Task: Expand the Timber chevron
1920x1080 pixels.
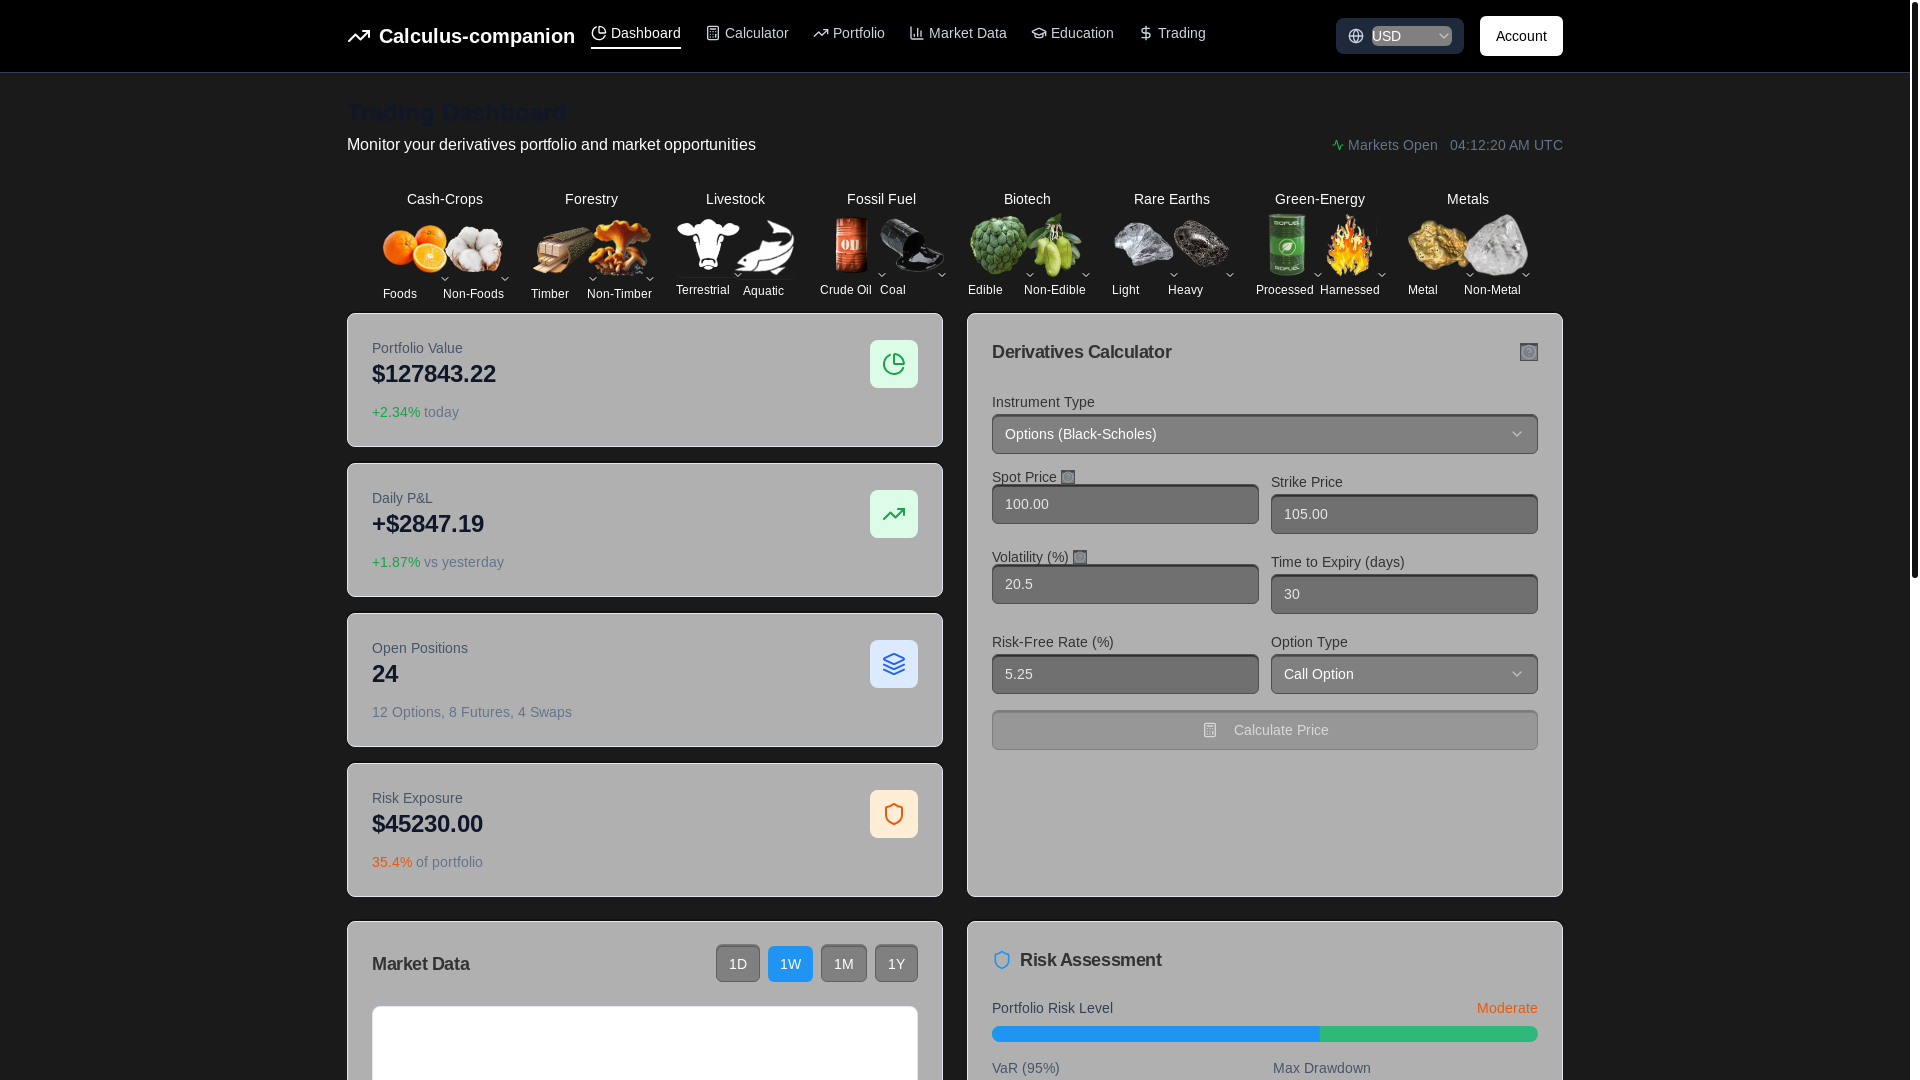Action: click(x=593, y=279)
